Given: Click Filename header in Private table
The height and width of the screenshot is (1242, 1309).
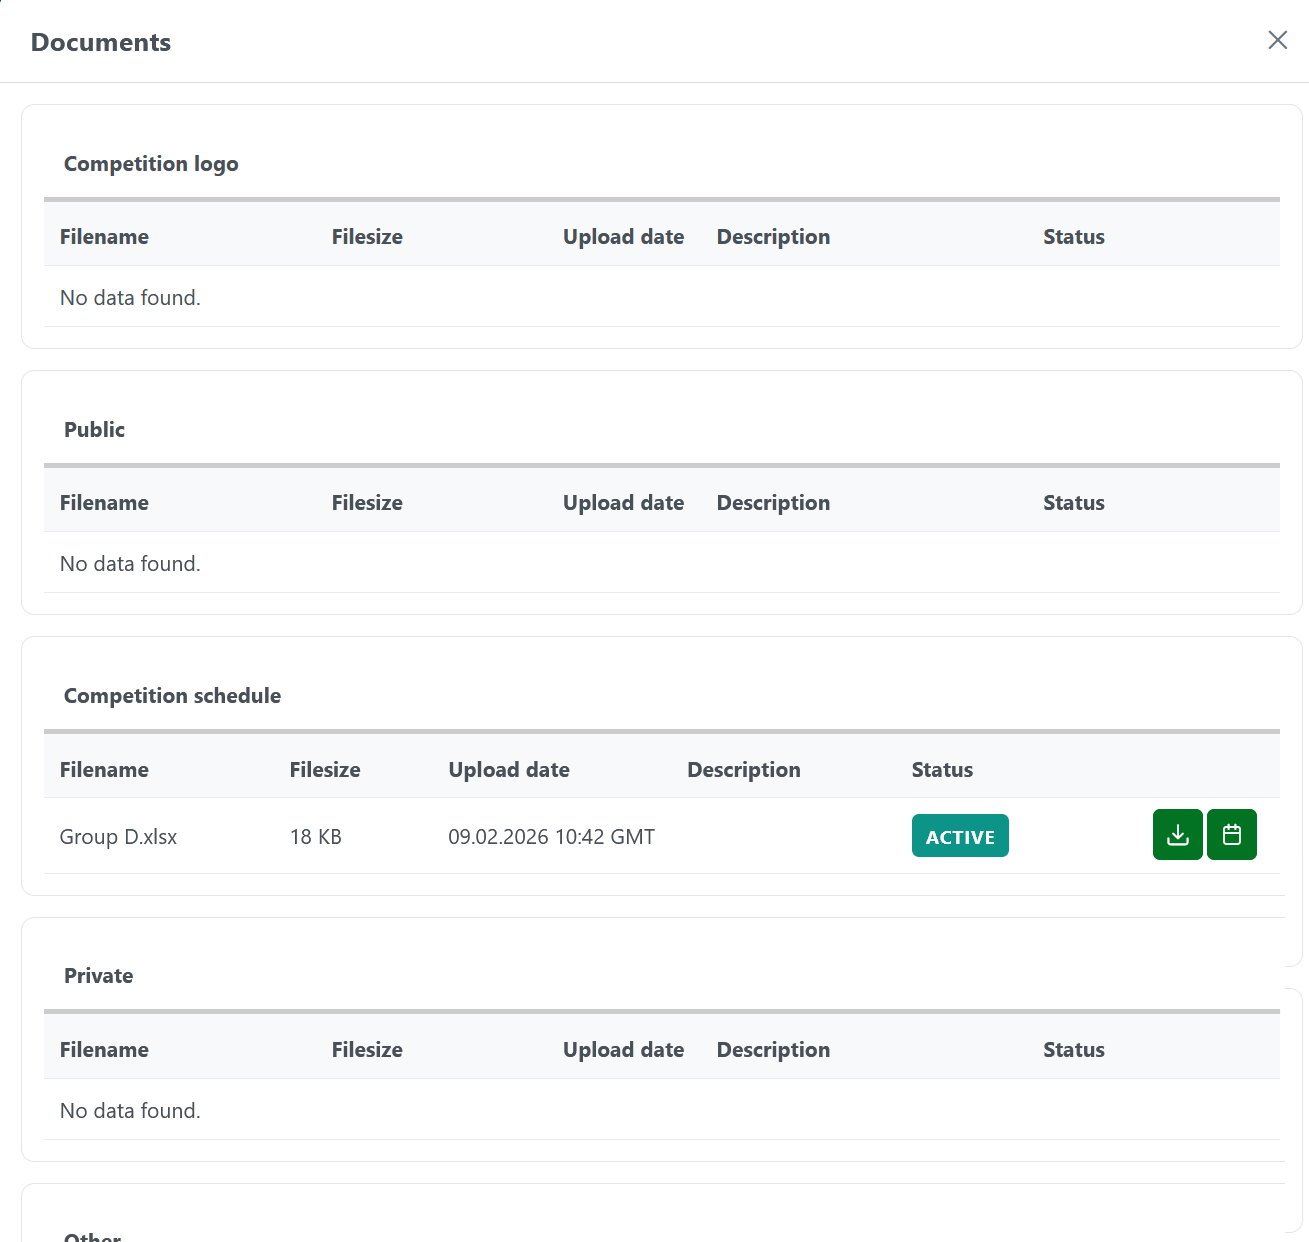Looking at the screenshot, I should 104,1050.
